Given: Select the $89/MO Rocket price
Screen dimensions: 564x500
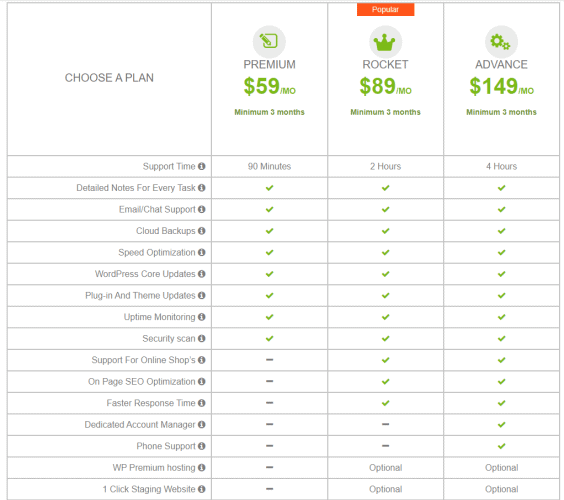Looking at the screenshot, I should pyautogui.click(x=385, y=86).
